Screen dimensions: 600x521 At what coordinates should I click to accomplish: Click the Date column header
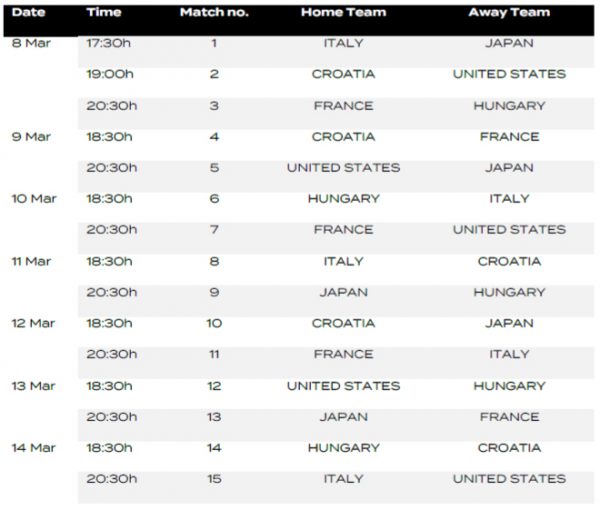click(29, 12)
